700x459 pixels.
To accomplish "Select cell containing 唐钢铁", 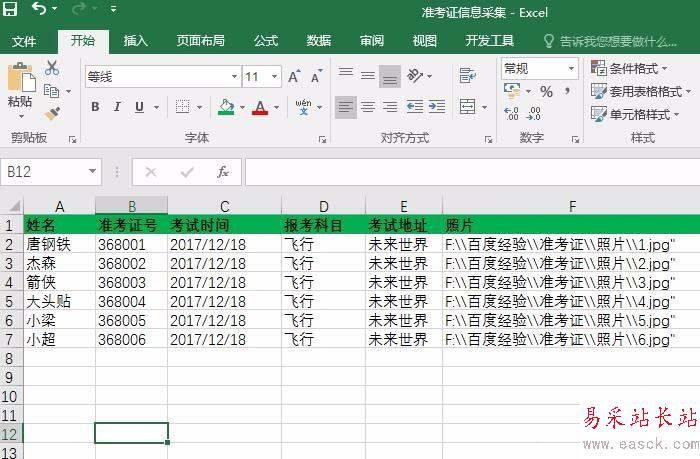I will coord(59,245).
